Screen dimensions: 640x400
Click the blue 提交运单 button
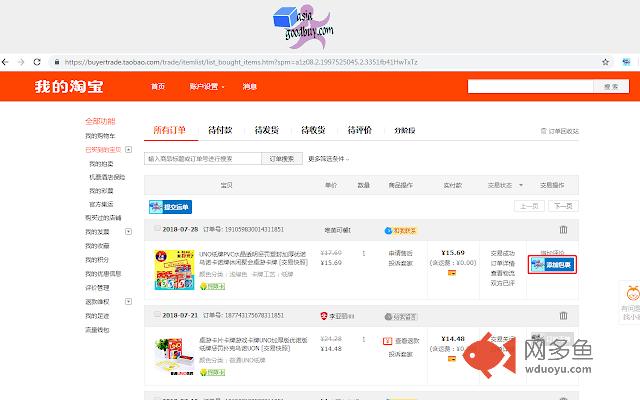coord(170,207)
